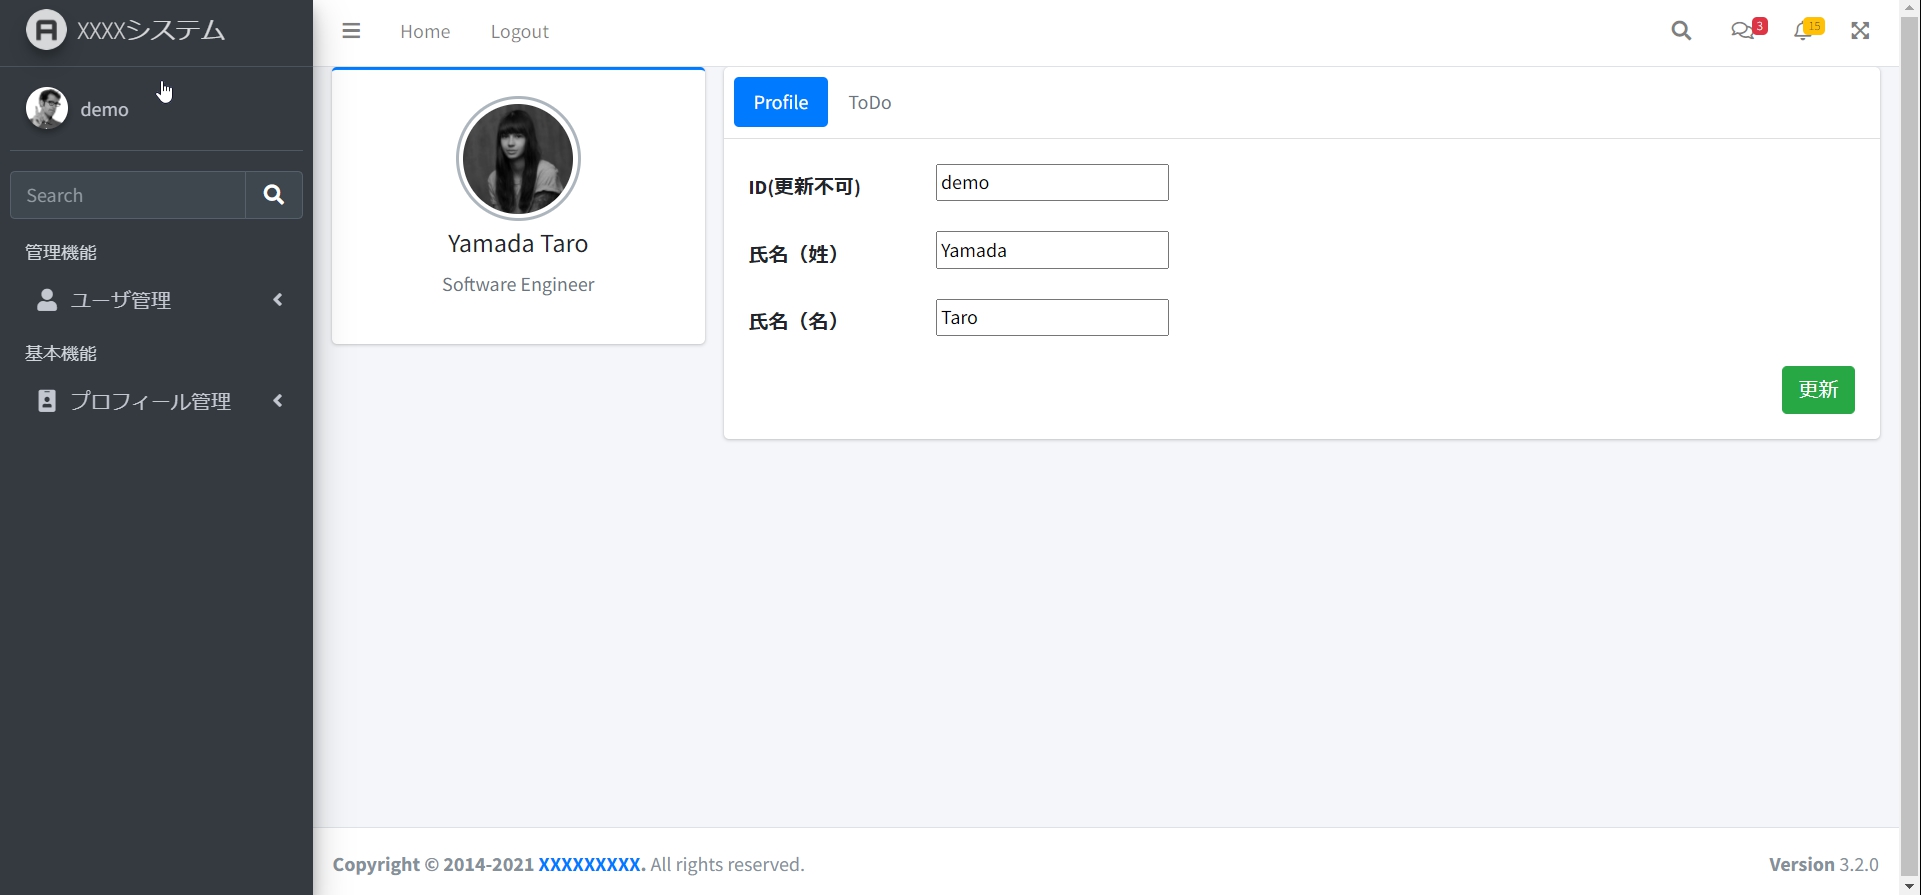1921x895 pixels.
Task: Expand the プロフィール管理 menu chevron
Action: coord(278,401)
